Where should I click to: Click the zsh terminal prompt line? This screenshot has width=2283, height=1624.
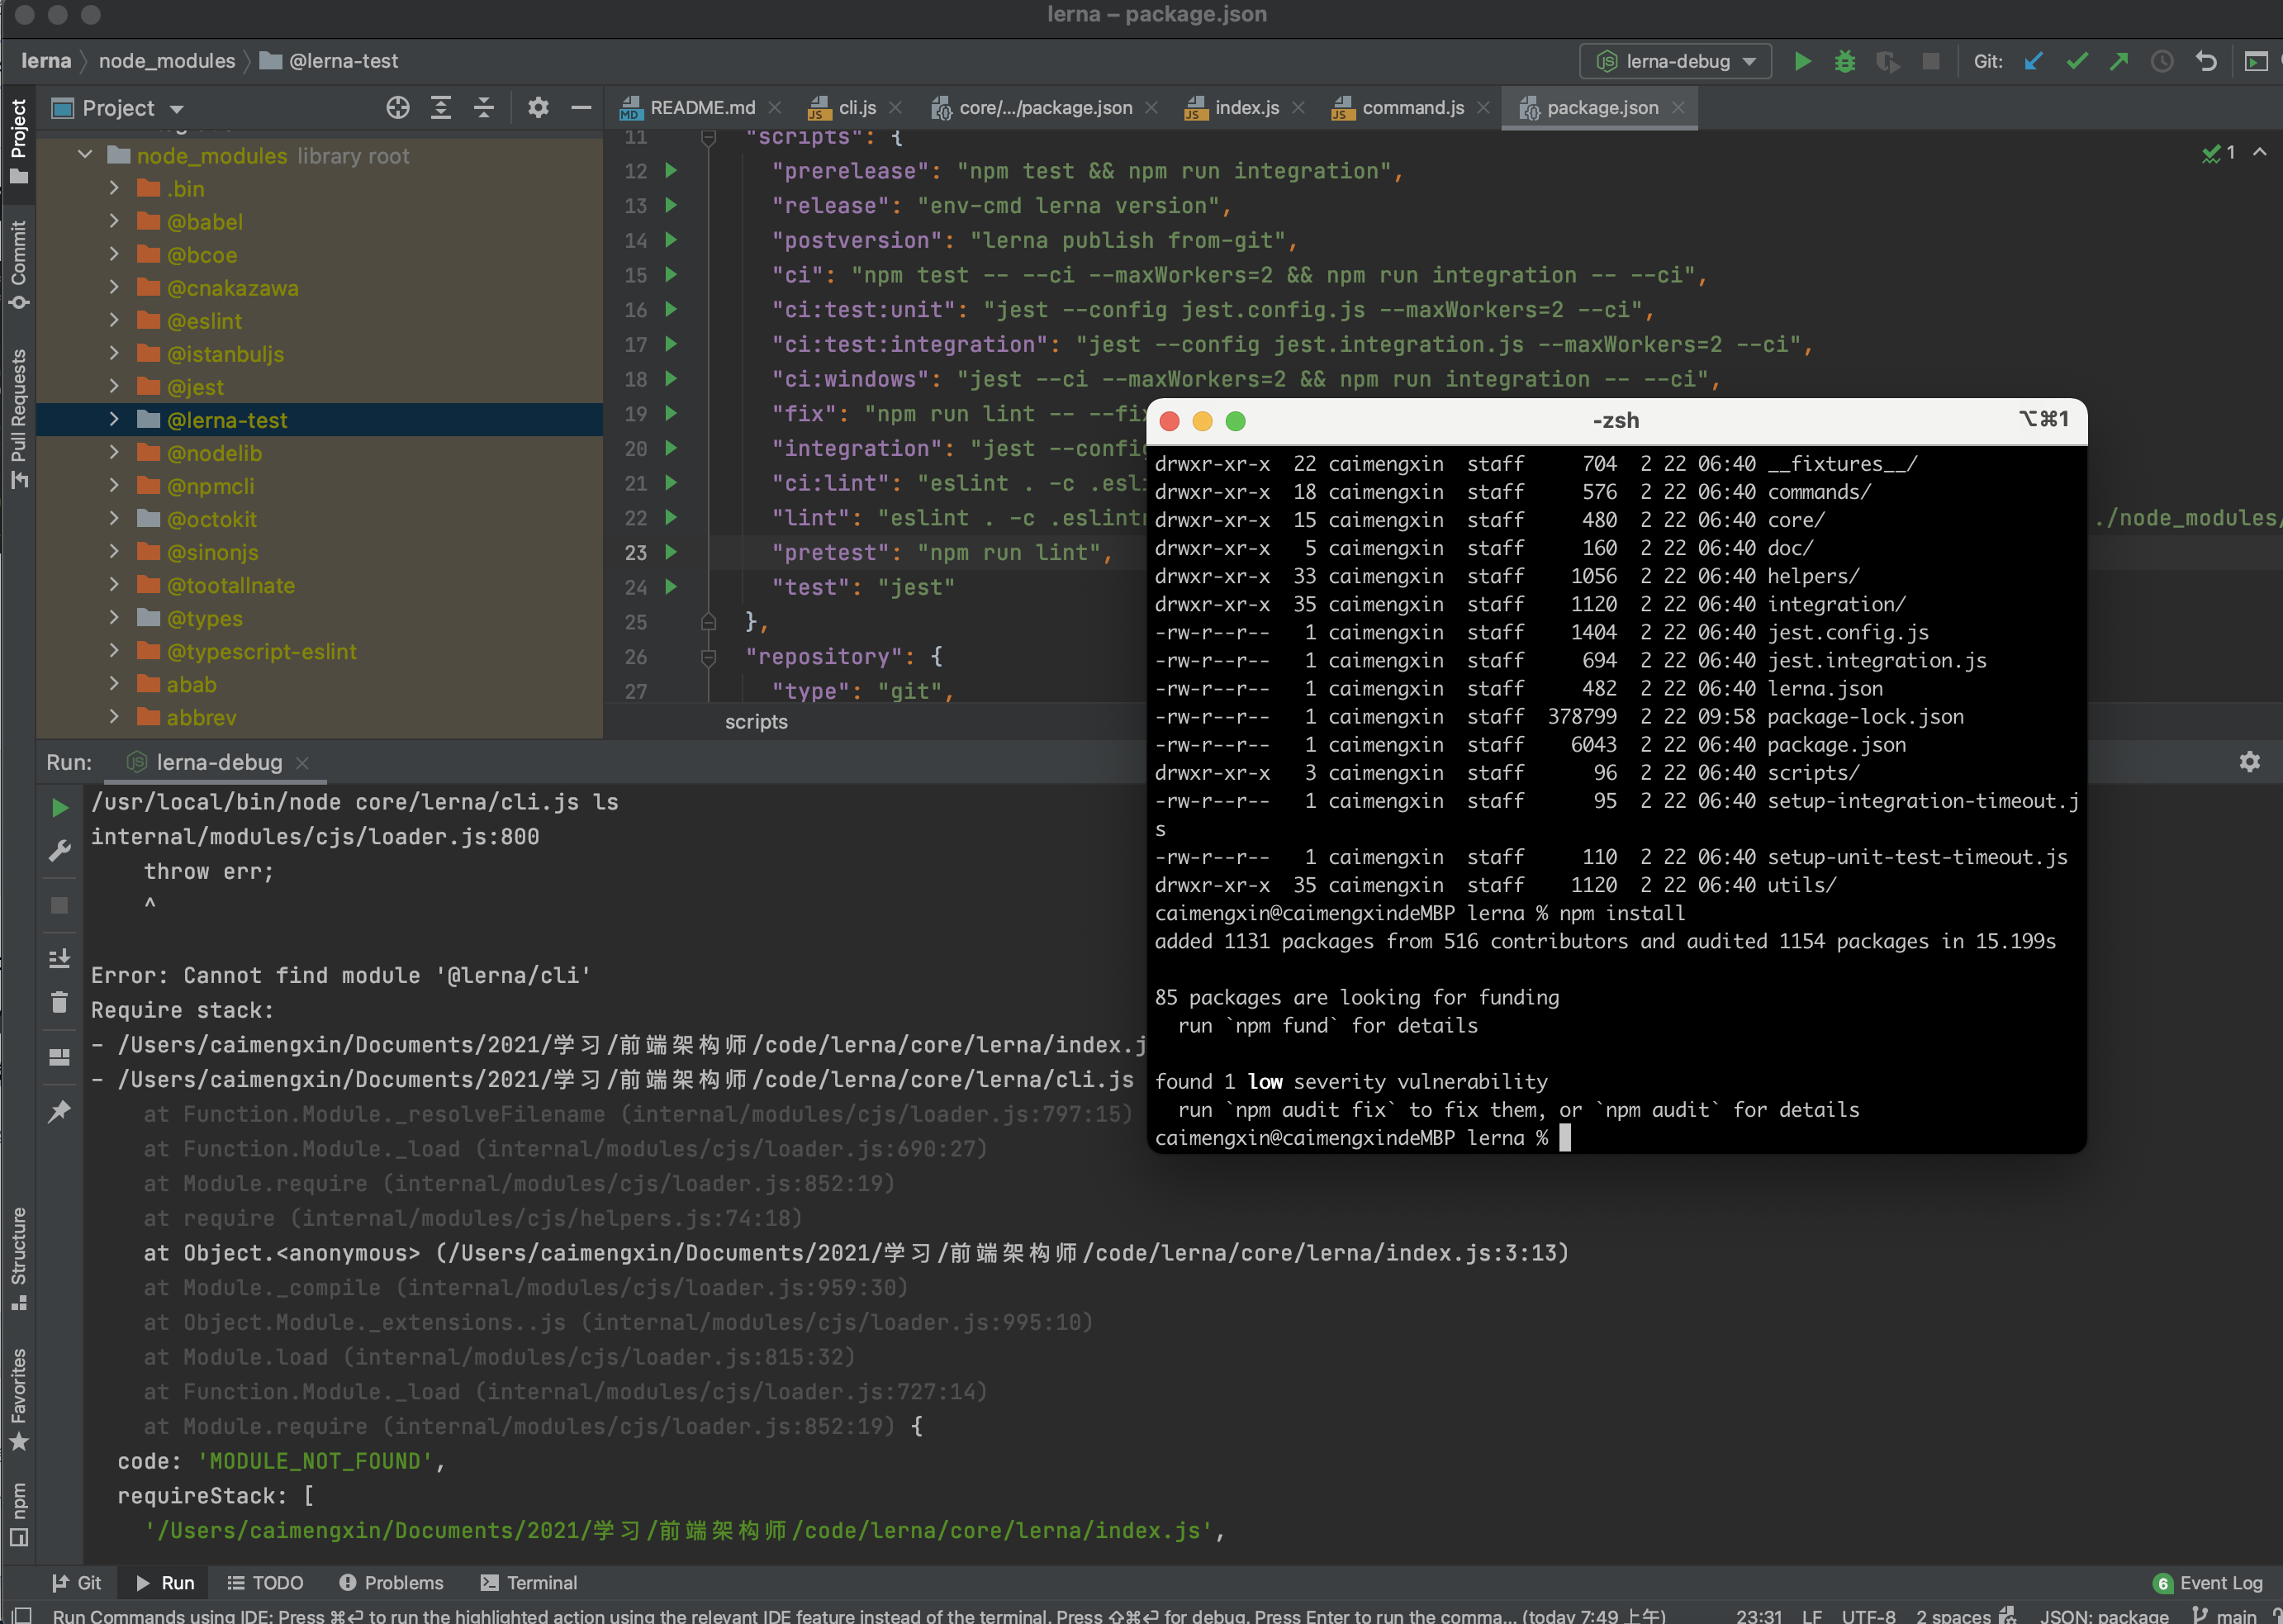[x=1363, y=1138]
